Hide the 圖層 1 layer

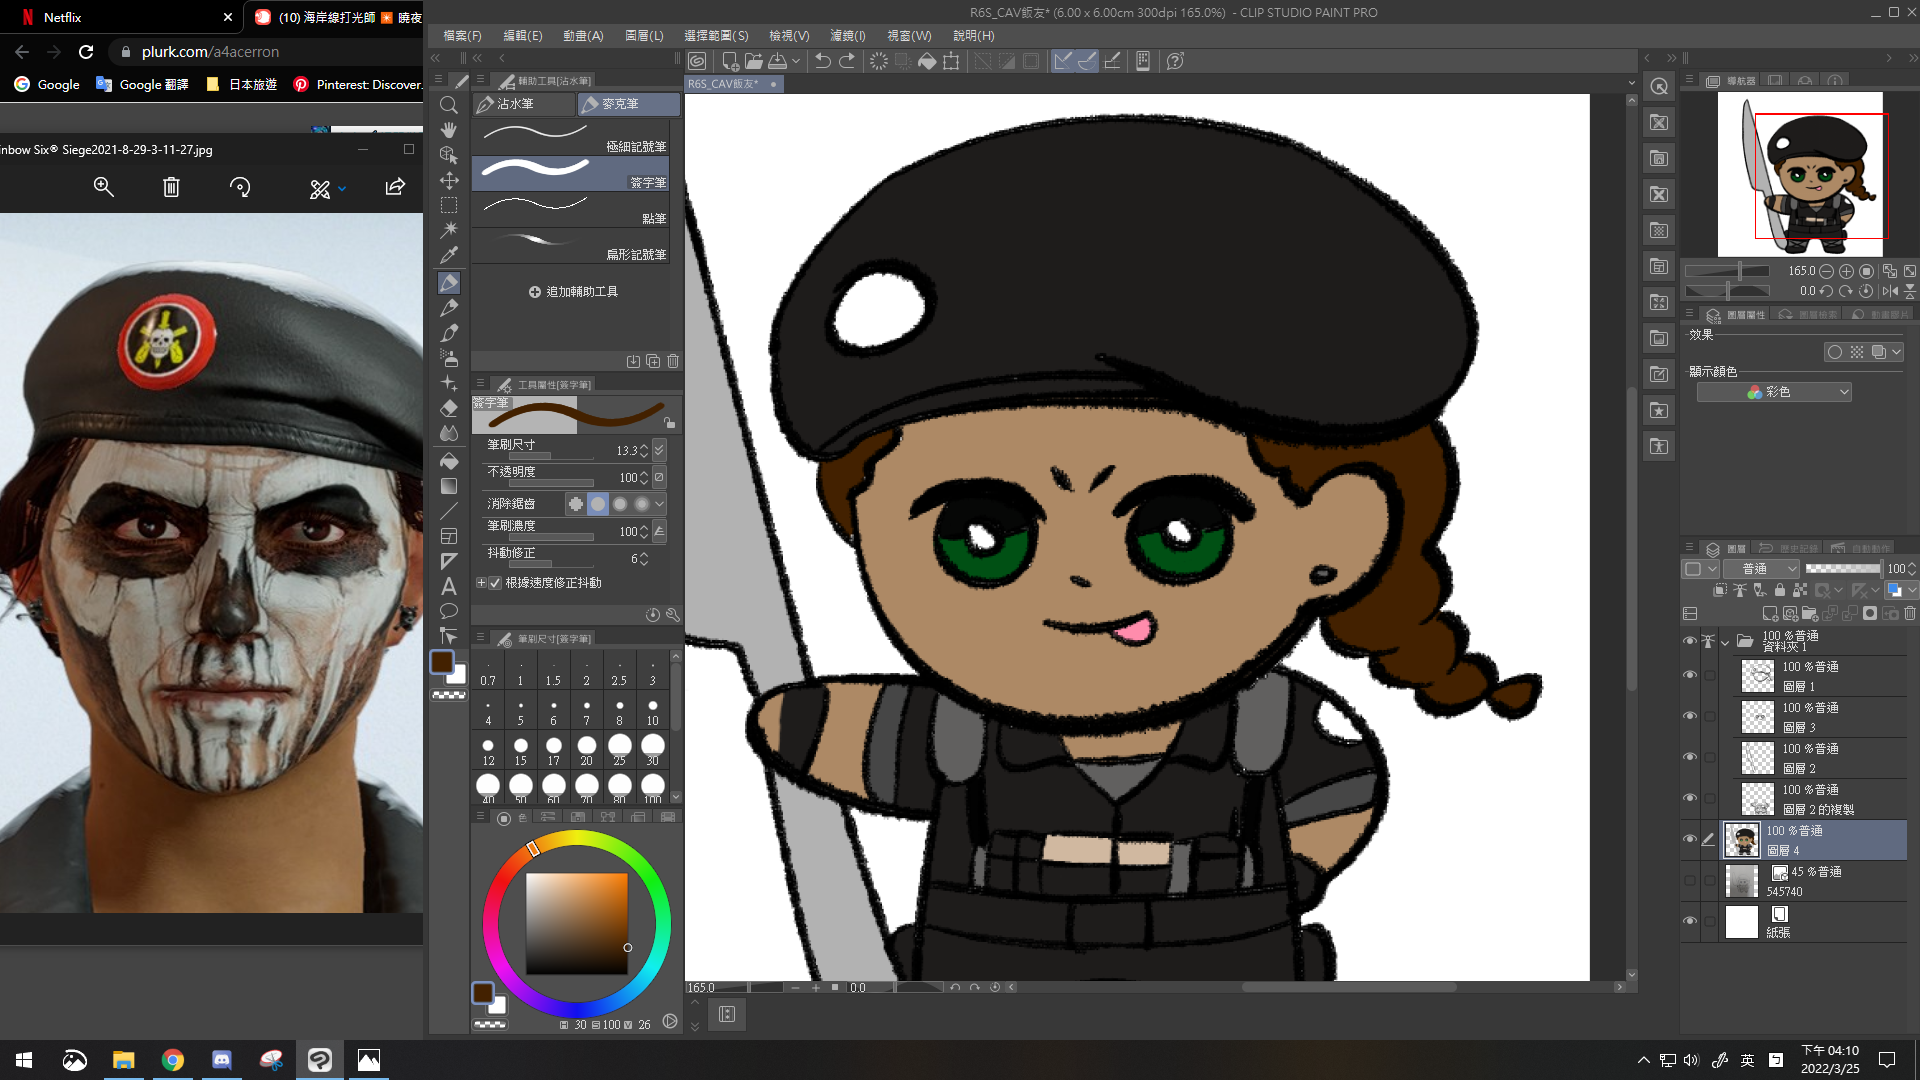tap(1690, 675)
